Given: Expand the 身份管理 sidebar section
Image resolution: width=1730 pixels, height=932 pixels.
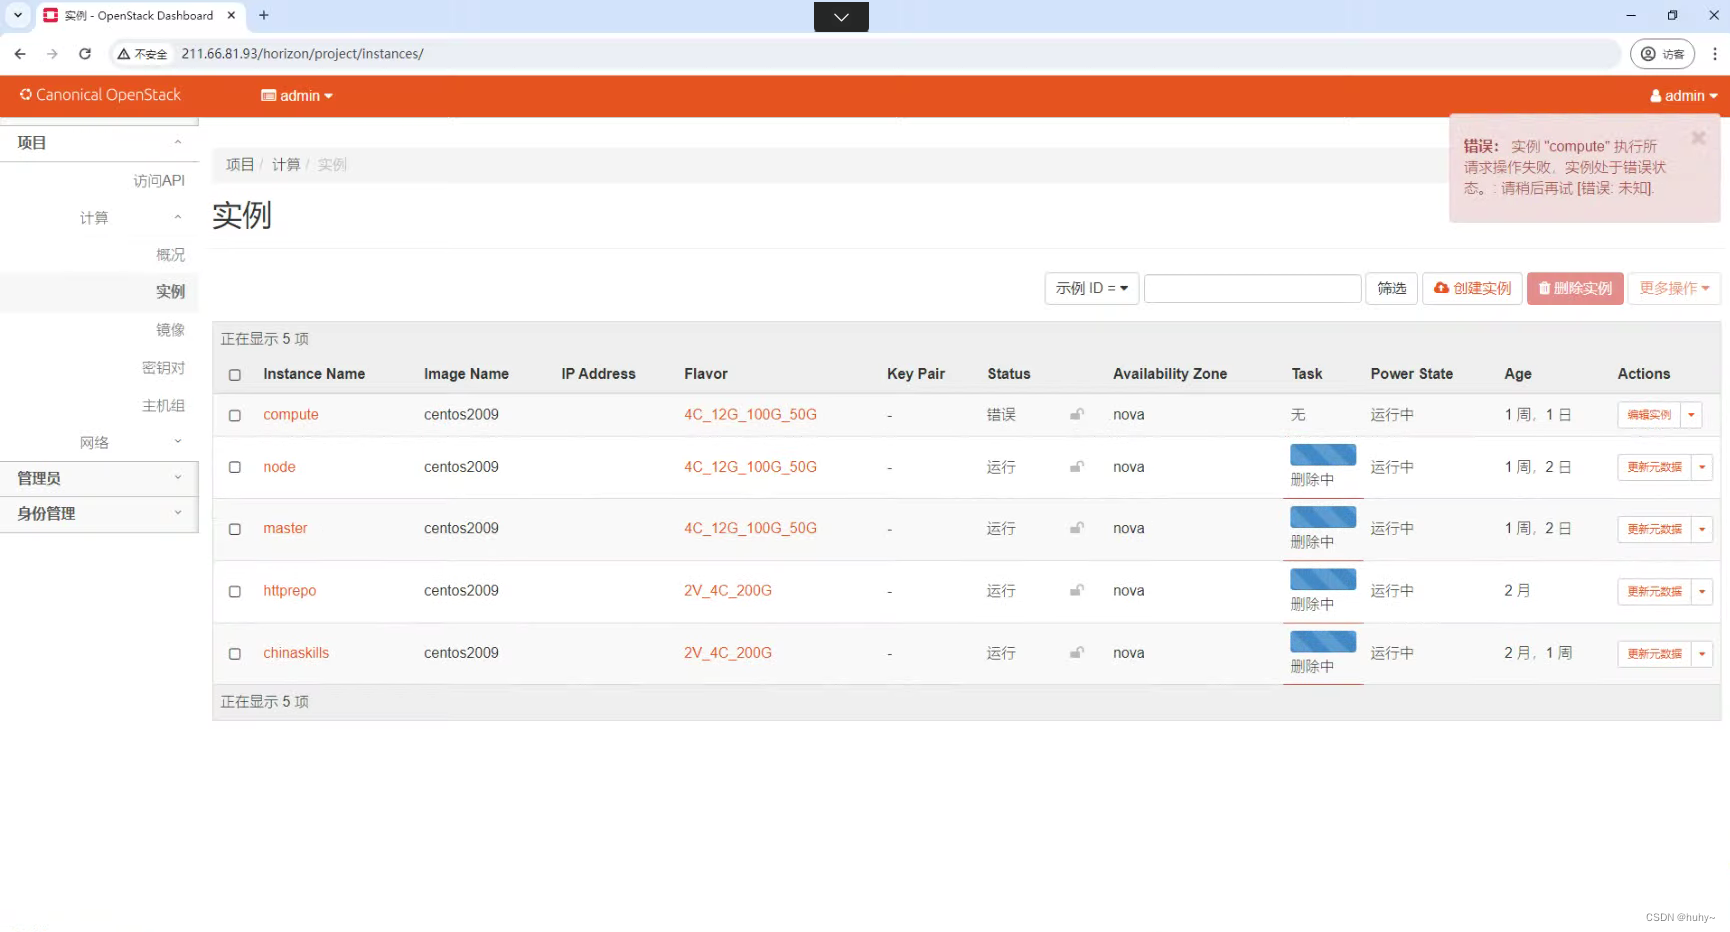Looking at the screenshot, I should pyautogui.click(x=99, y=513).
